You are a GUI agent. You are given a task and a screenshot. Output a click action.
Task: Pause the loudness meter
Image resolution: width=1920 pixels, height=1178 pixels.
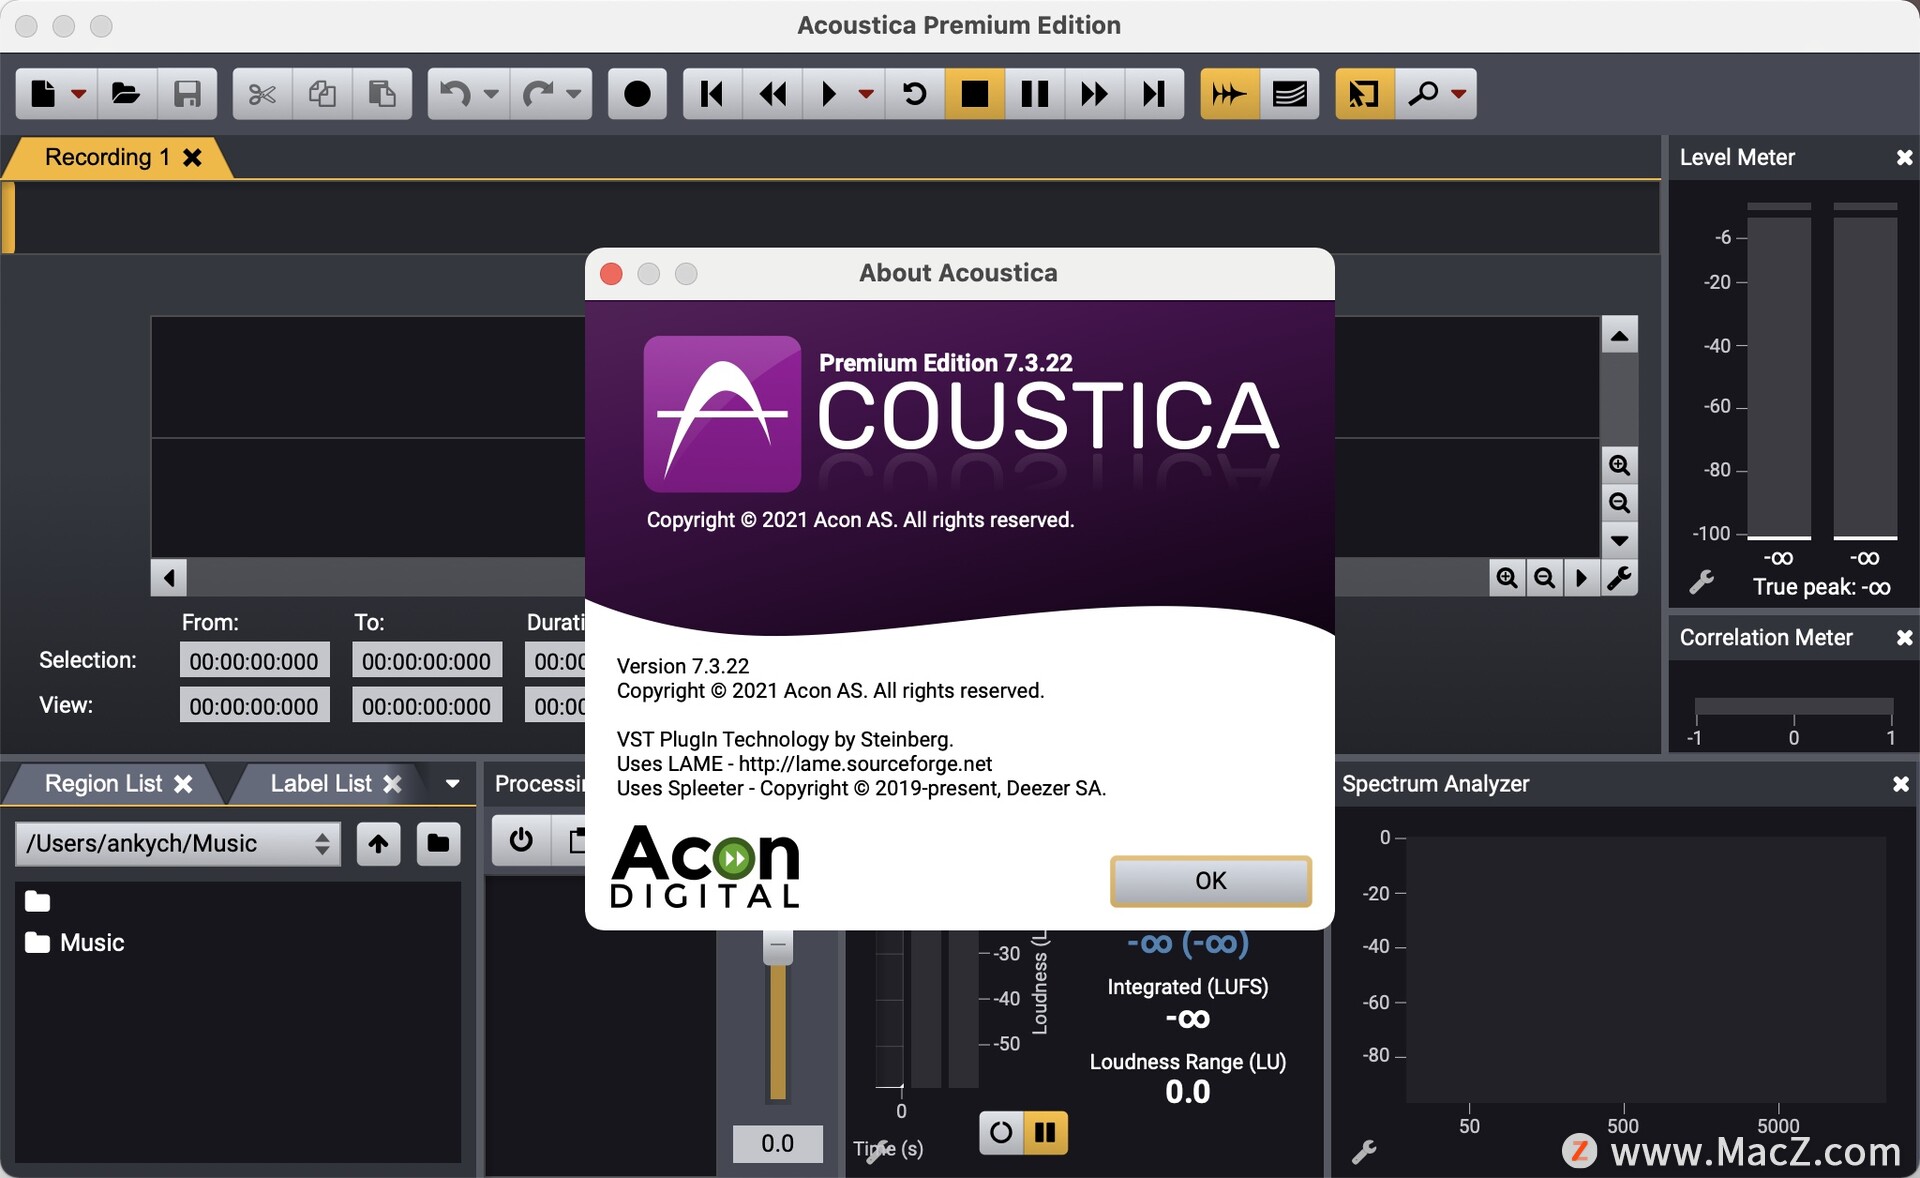click(1045, 1132)
